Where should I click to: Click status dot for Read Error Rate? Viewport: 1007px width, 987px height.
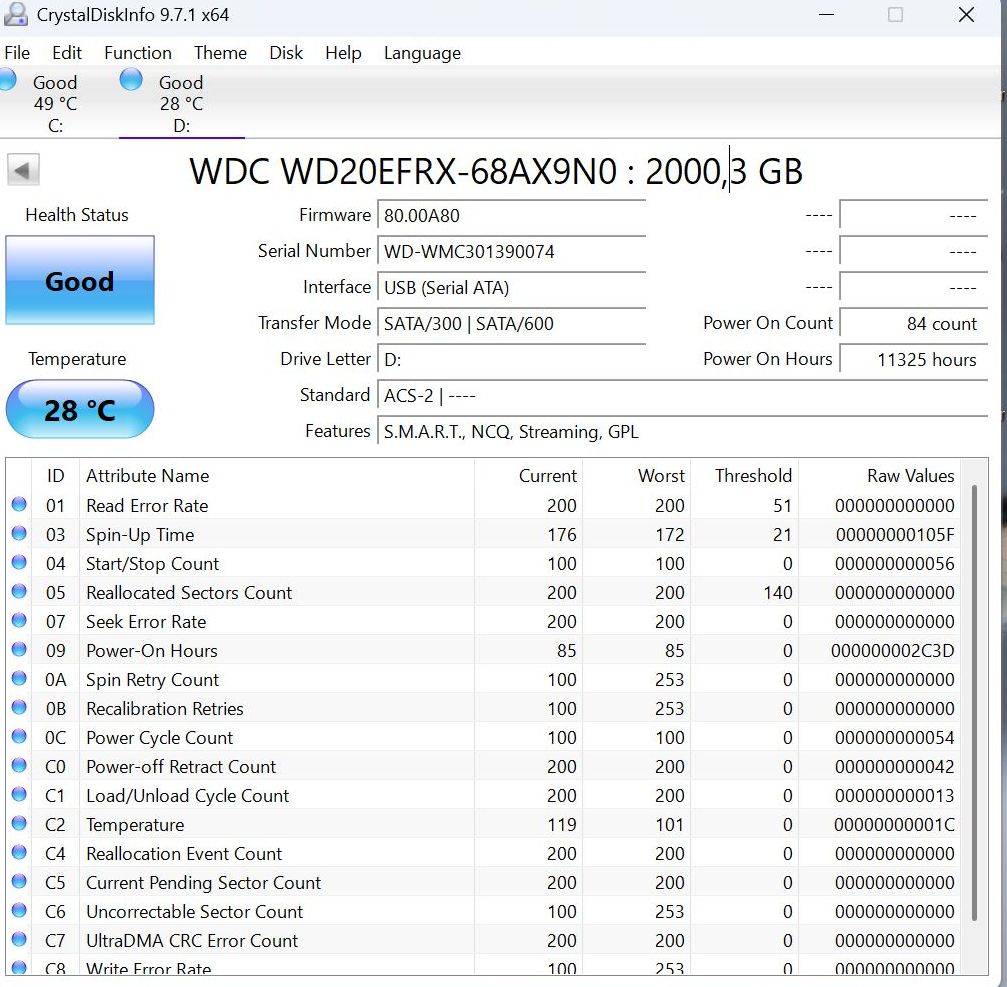(x=19, y=505)
